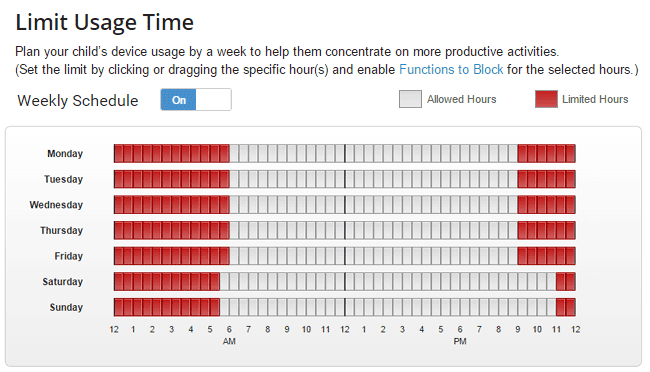This screenshot has height=372, width=650.
Task: Select Friday's first red cell at 9 PM
Action: [523, 256]
